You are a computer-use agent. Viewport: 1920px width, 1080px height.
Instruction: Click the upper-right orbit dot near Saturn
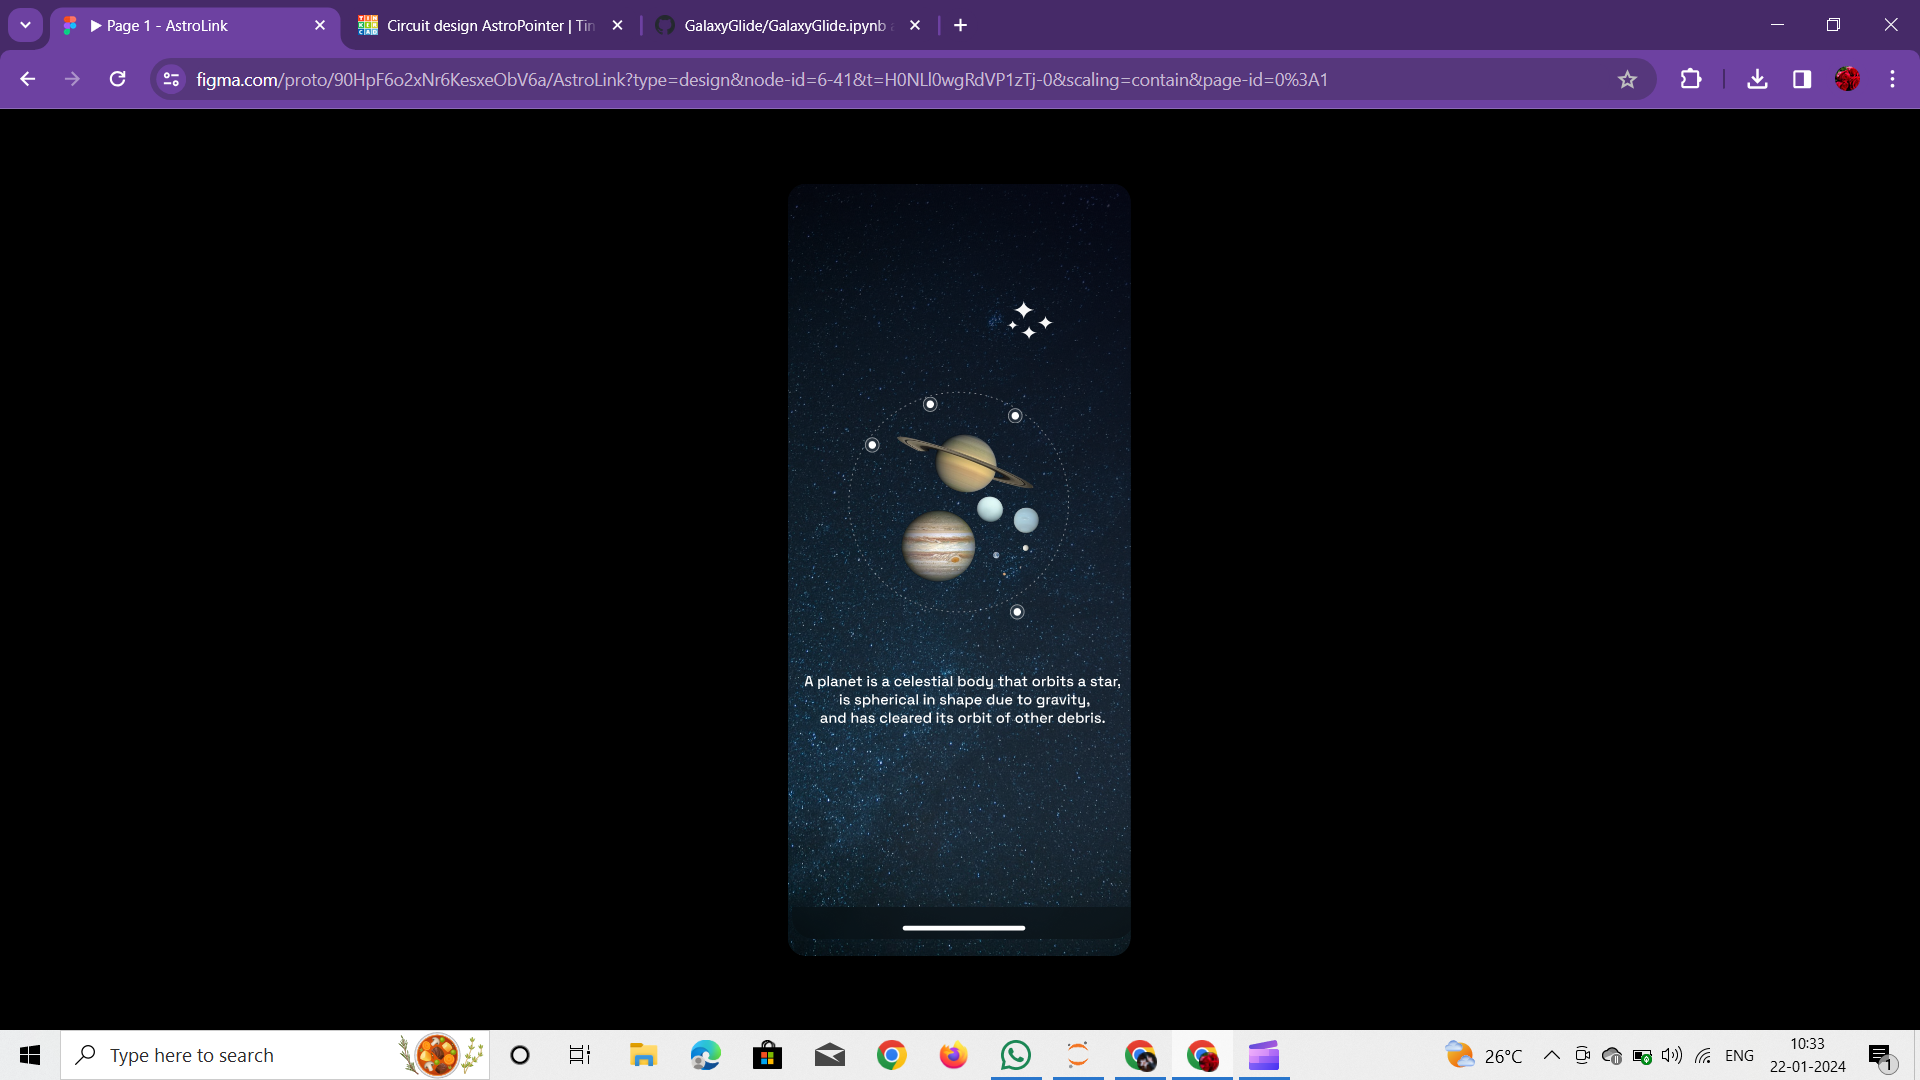click(1015, 416)
